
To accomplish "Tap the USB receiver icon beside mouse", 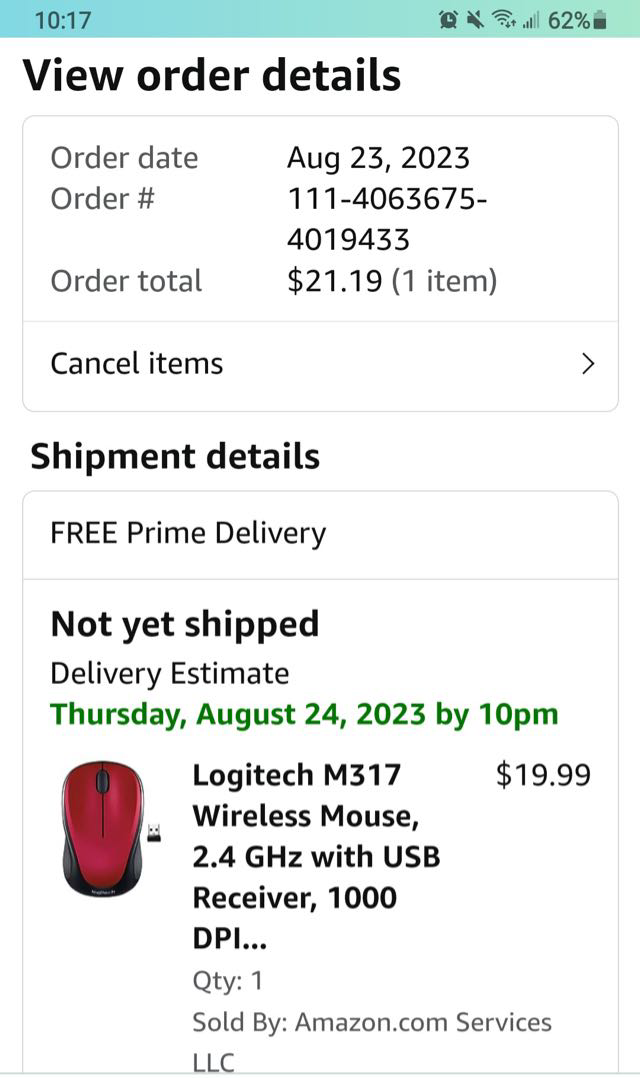I will [x=156, y=829].
